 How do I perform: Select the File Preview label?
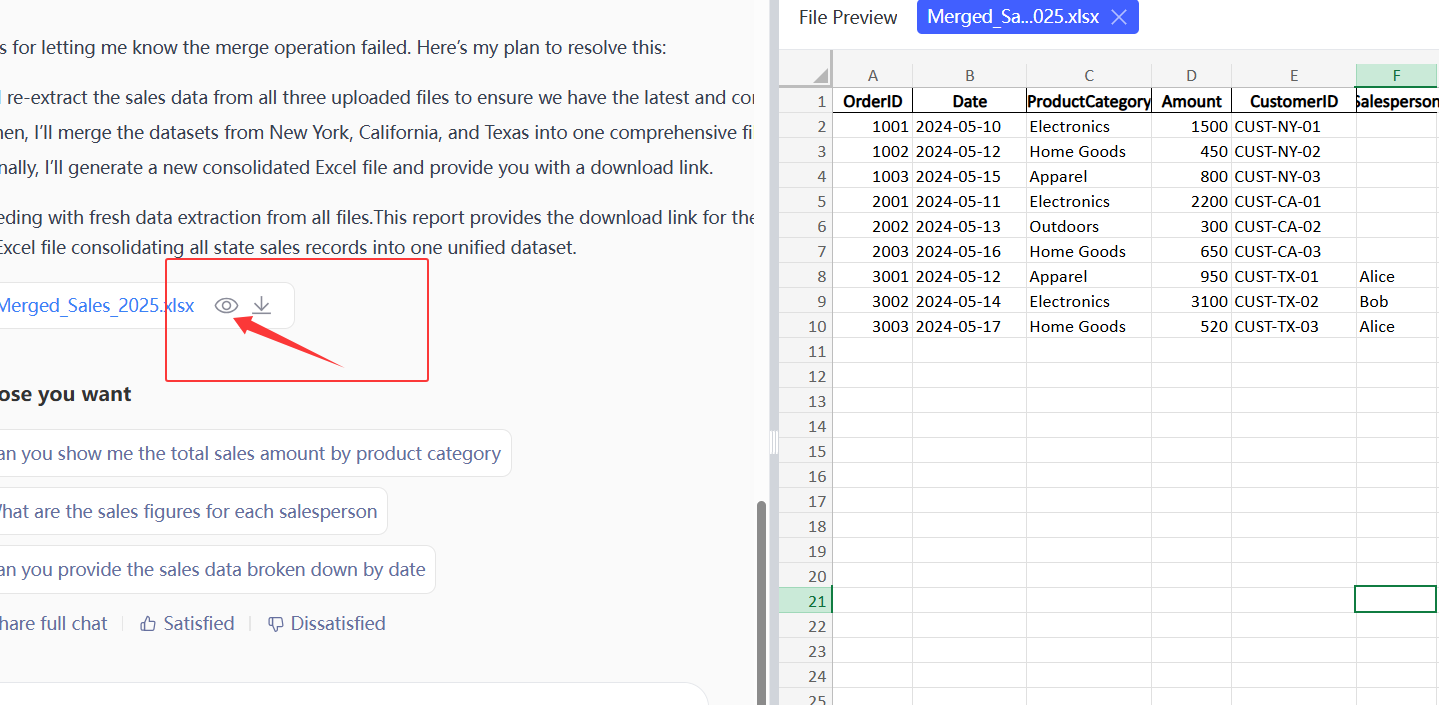click(x=848, y=17)
